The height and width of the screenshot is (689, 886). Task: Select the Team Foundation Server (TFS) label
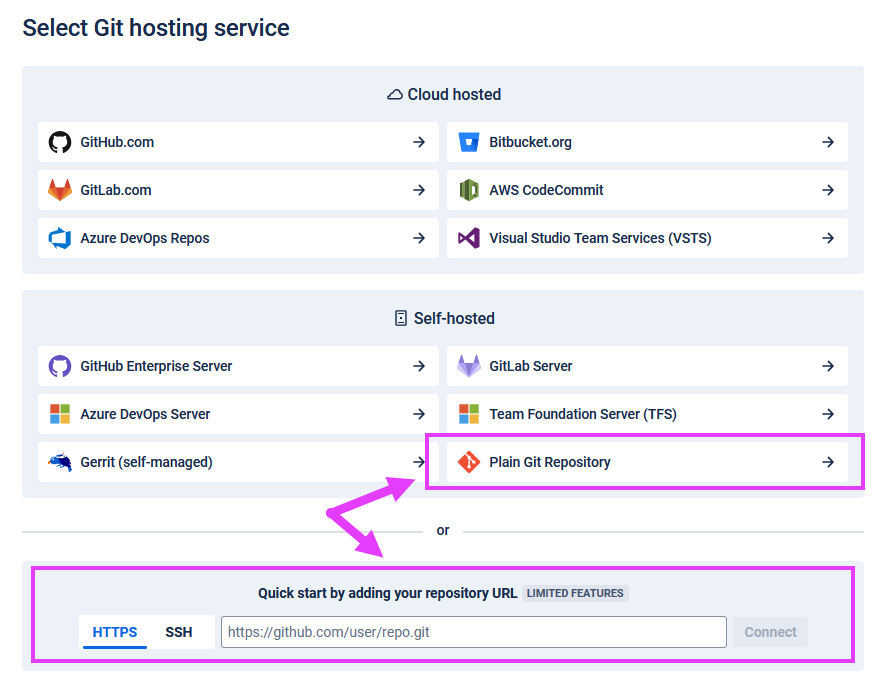click(583, 414)
